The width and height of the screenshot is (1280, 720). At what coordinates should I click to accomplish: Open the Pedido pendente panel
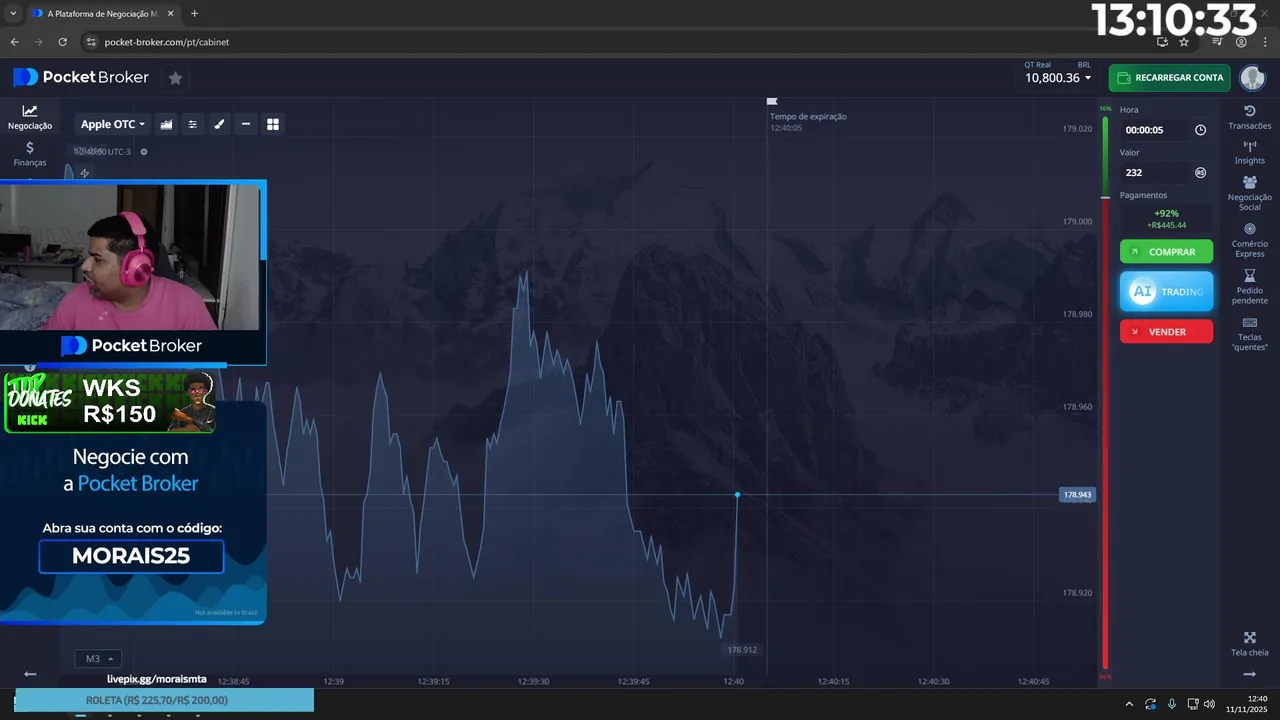coord(1249,287)
